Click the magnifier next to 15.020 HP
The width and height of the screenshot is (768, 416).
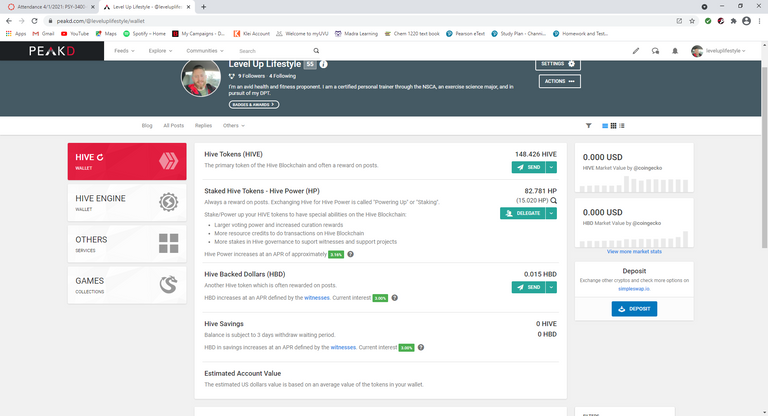[x=553, y=200]
